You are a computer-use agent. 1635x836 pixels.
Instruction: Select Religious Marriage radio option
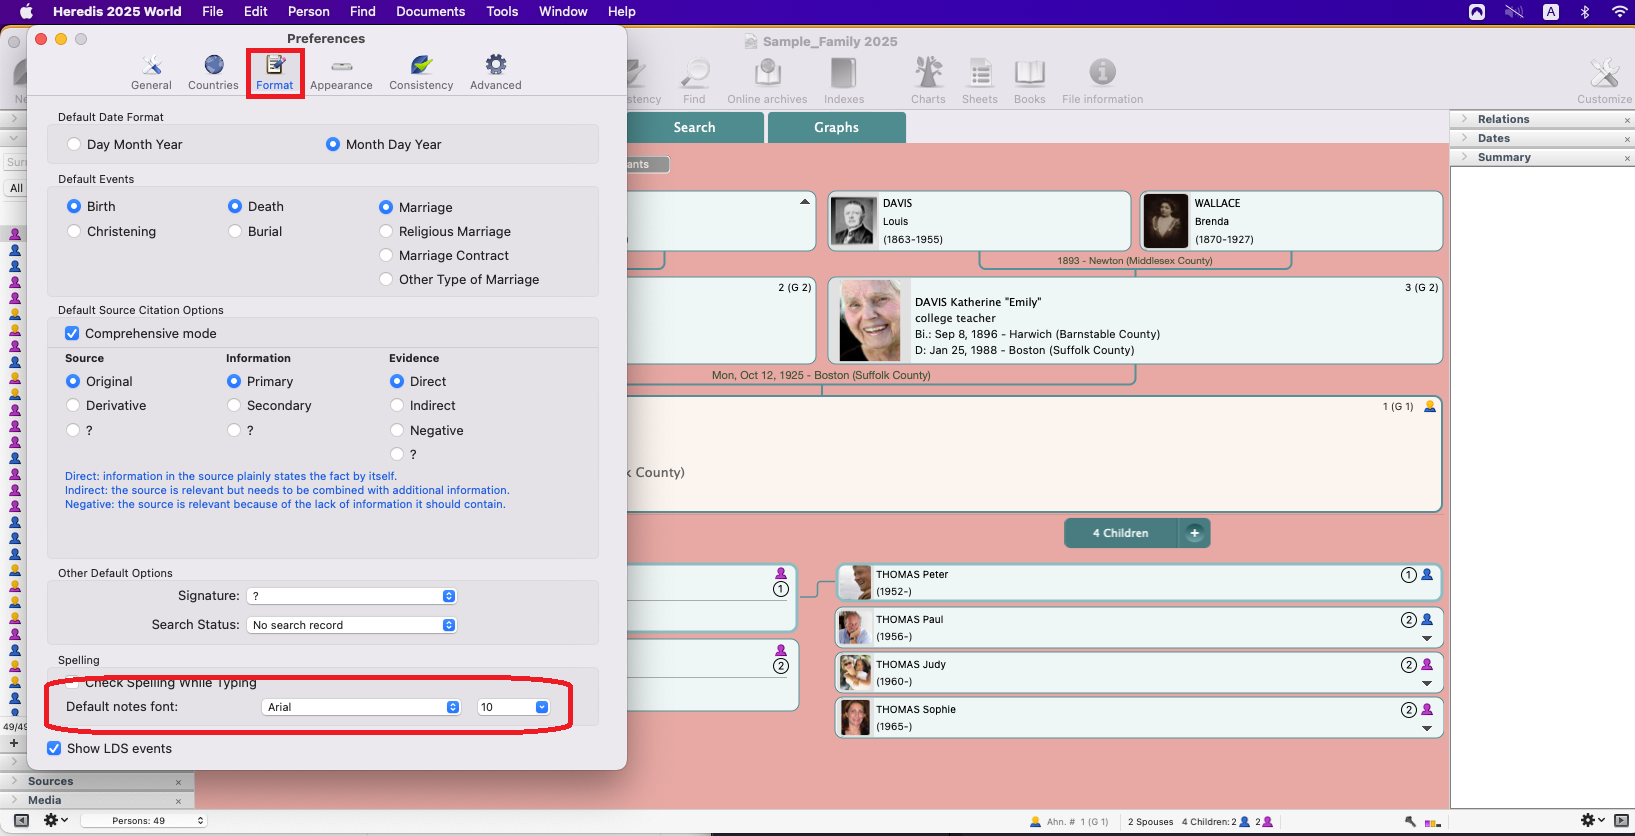(386, 231)
